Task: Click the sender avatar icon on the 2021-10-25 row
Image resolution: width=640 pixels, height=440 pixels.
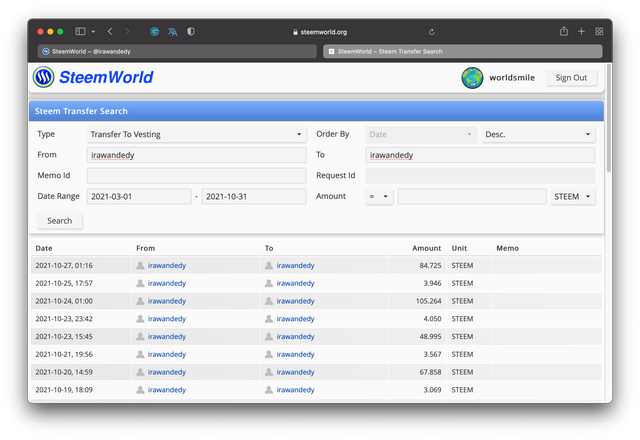Action: pyautogui.click(x=140, y=283)
